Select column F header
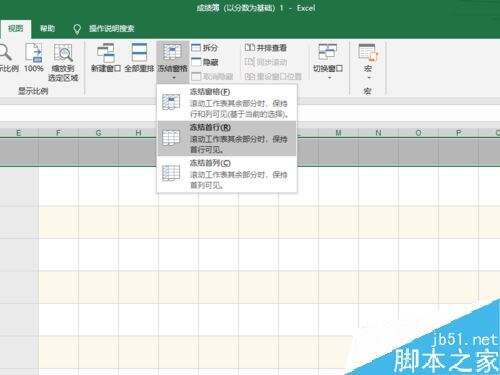The image size is (500, 375). [x=58, y=133]
